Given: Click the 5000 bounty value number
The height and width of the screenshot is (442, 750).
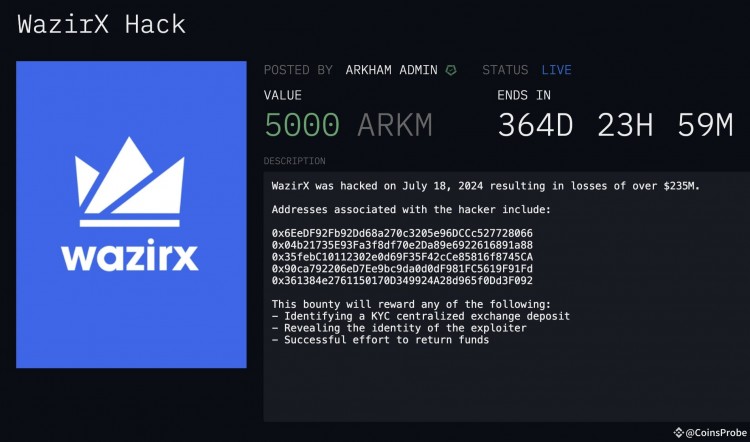Looking at the screenshot, I should click(302, 125).
